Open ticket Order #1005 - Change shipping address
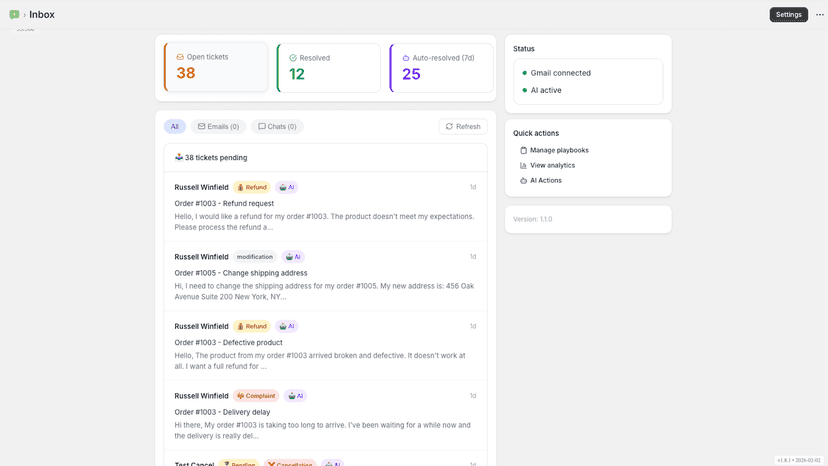This screenshot has height=466, width=828. 325,276
